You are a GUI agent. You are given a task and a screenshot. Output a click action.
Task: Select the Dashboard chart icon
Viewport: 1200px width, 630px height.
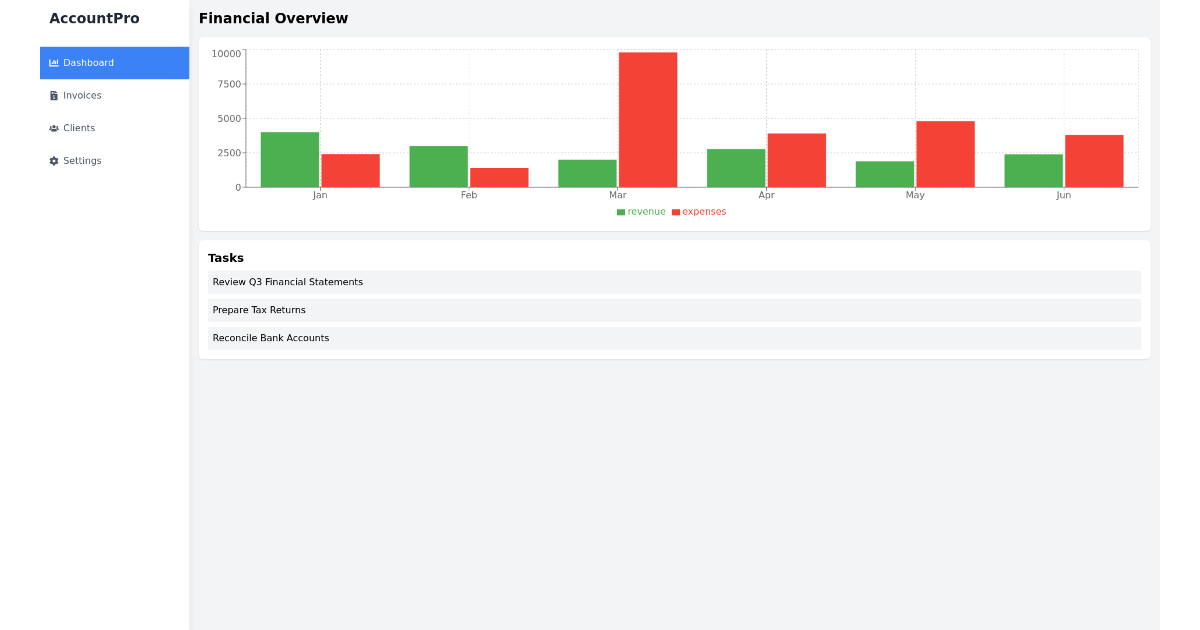pyautogui.click(x=53, y=62)
